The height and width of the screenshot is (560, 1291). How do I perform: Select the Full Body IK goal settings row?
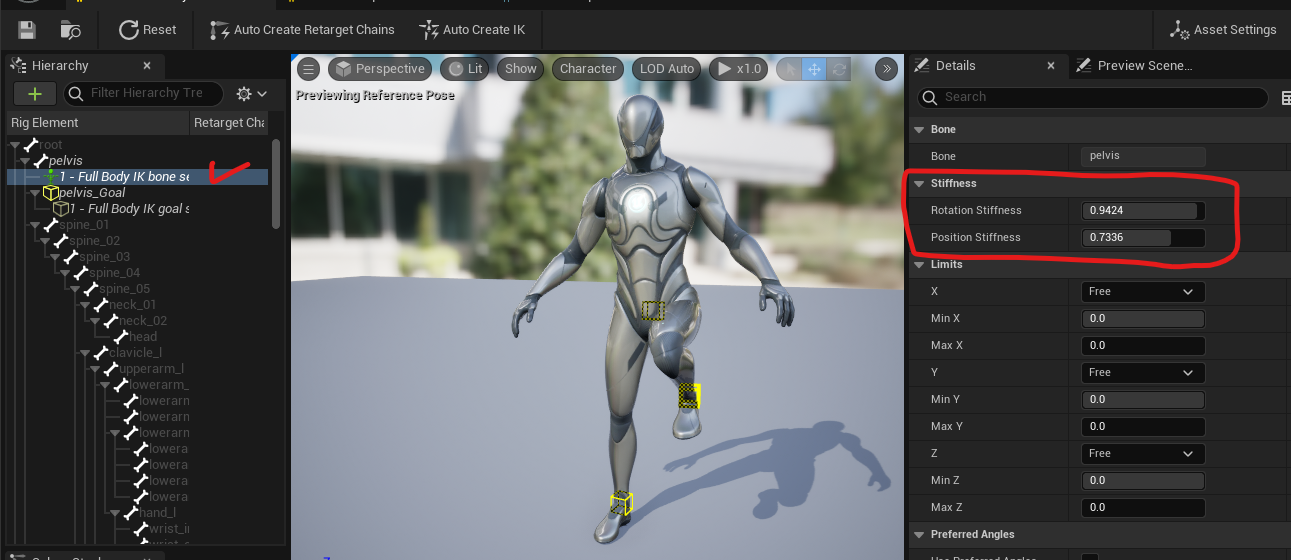130,208
